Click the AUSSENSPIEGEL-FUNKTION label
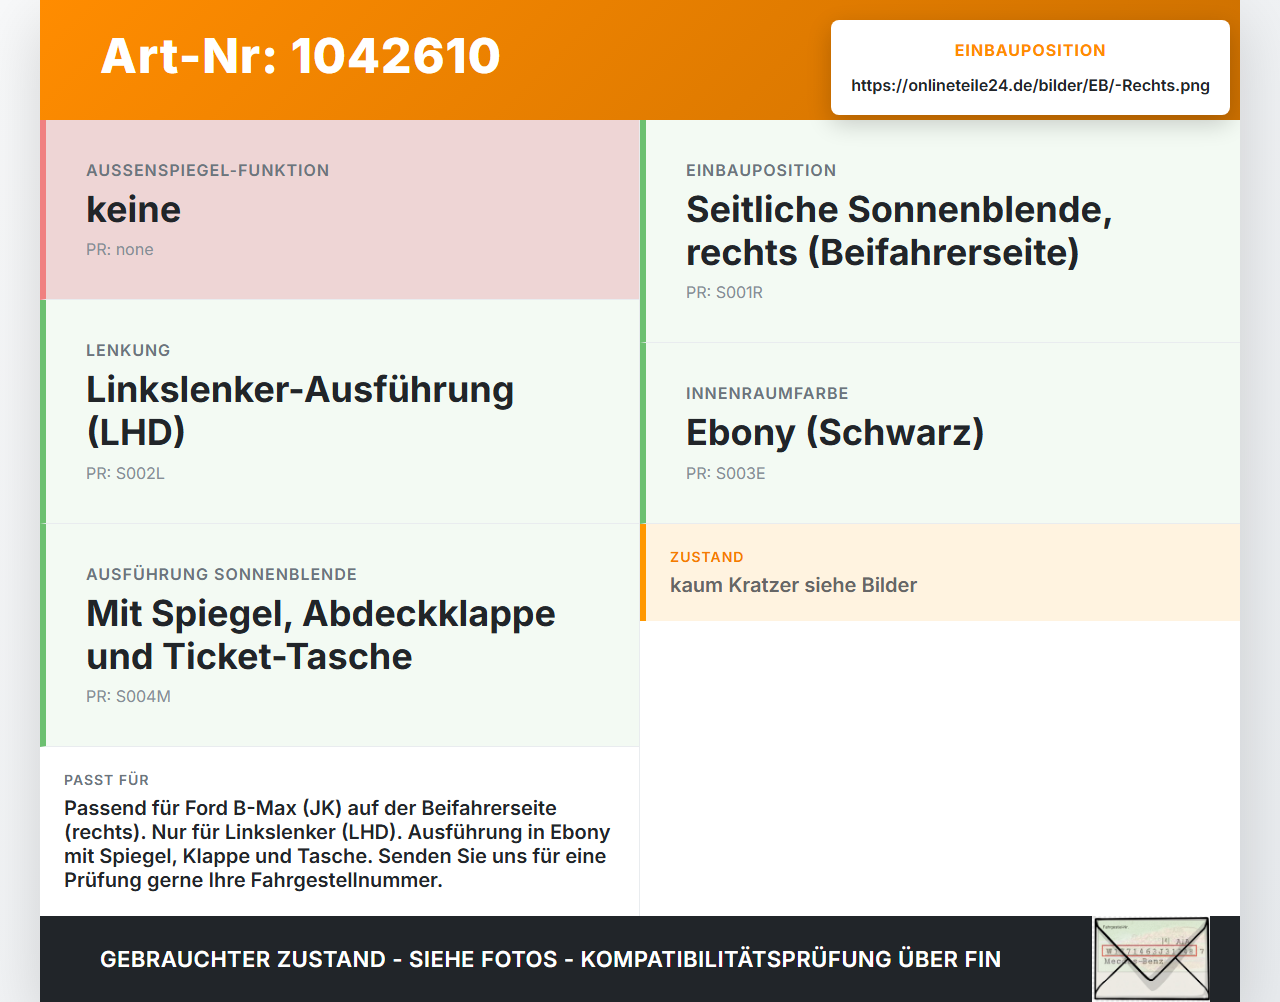 (208, 170)
